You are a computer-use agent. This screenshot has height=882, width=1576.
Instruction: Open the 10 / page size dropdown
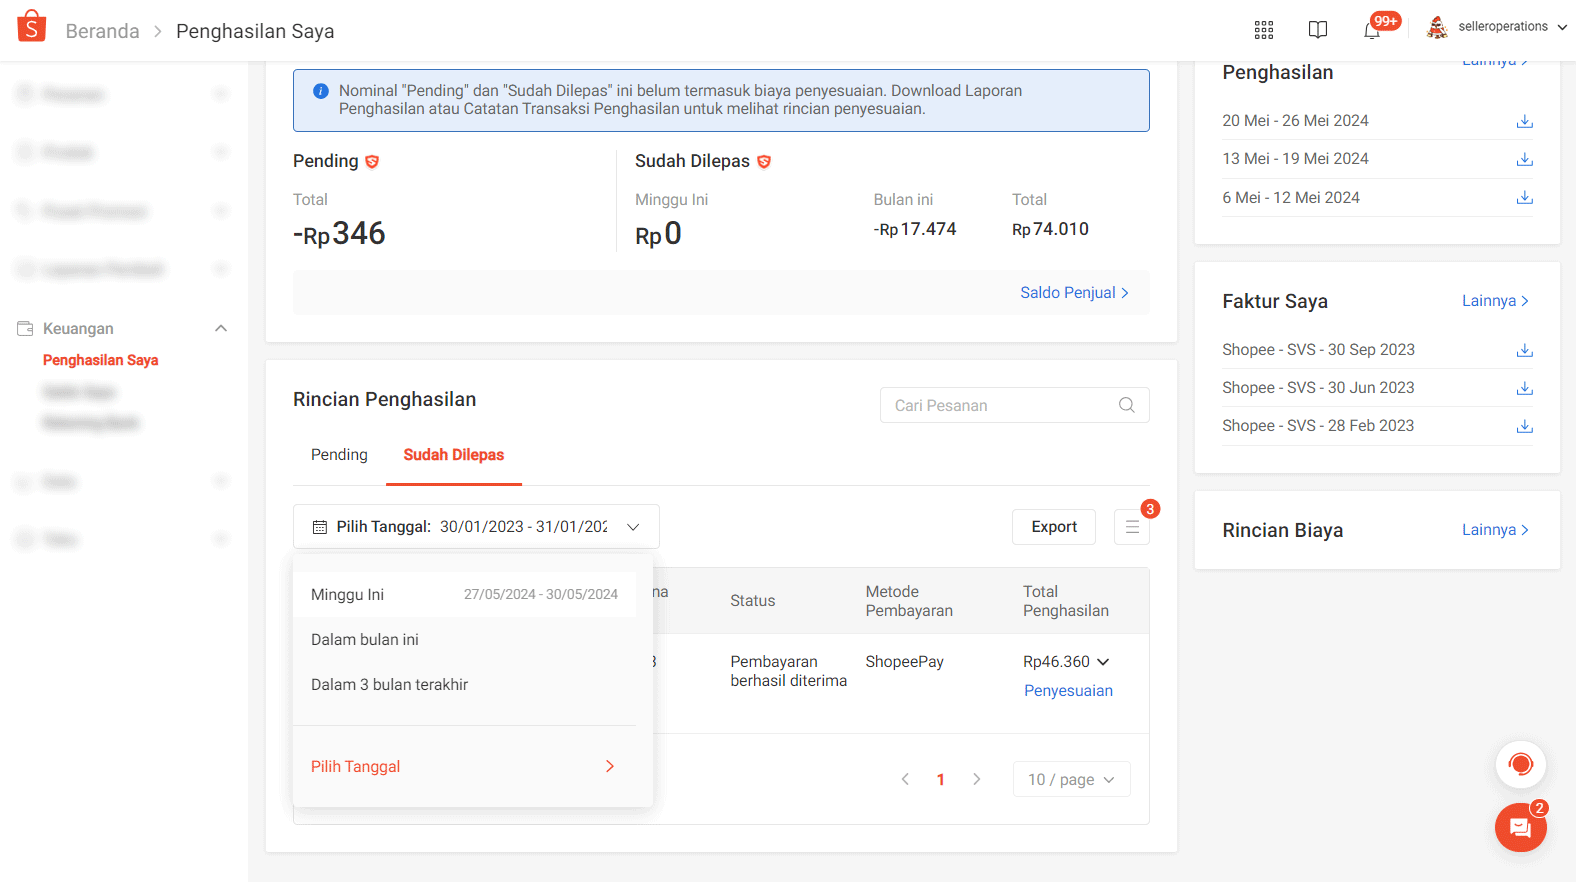point(1071,780)
